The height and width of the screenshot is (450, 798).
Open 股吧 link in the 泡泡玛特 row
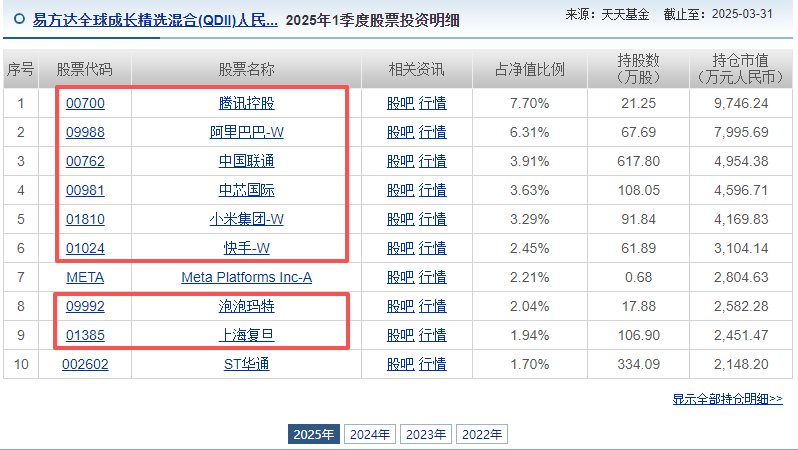pos(401,306)
